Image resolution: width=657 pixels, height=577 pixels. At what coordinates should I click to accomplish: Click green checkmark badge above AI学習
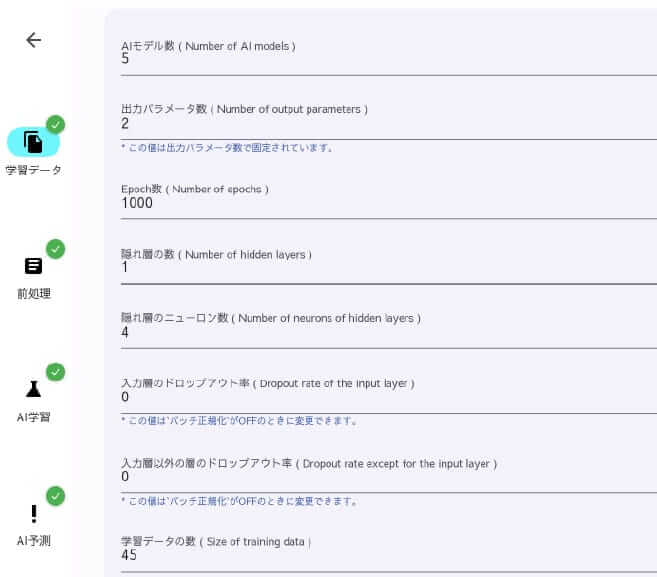(x=55, y=372)
